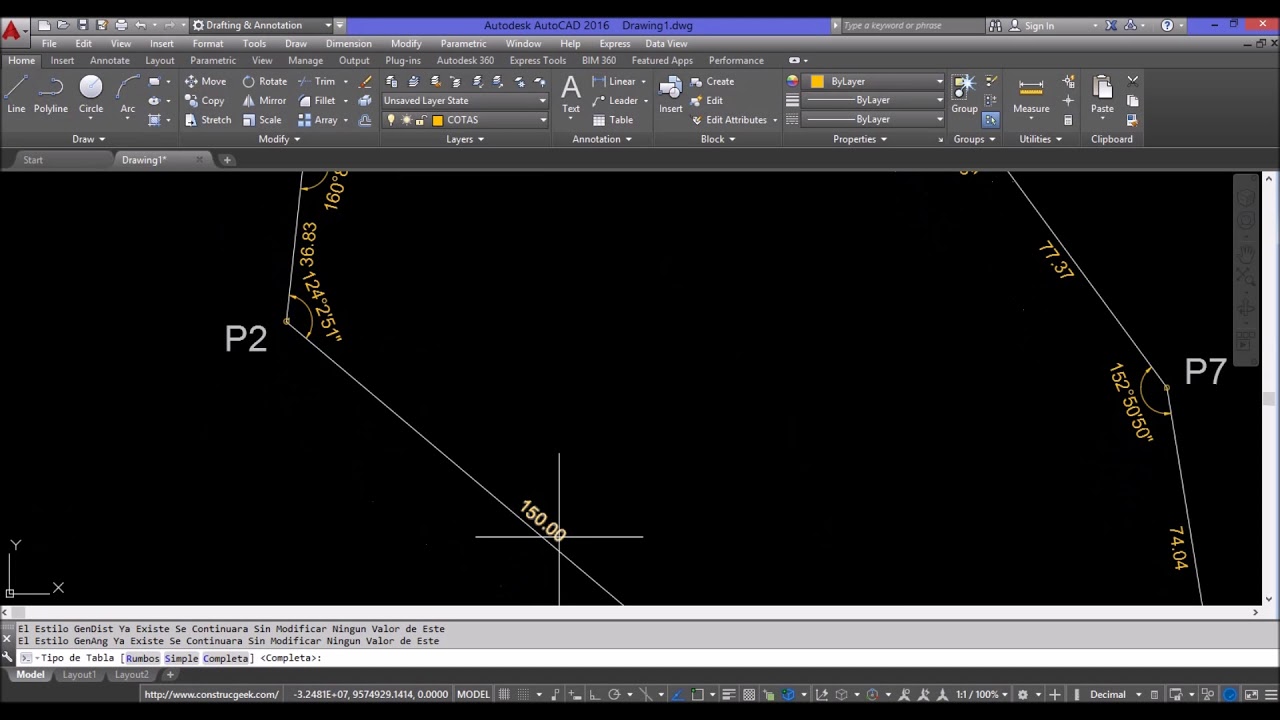
Task: Select the Rumbos table type option
Action: coord(142,658)
